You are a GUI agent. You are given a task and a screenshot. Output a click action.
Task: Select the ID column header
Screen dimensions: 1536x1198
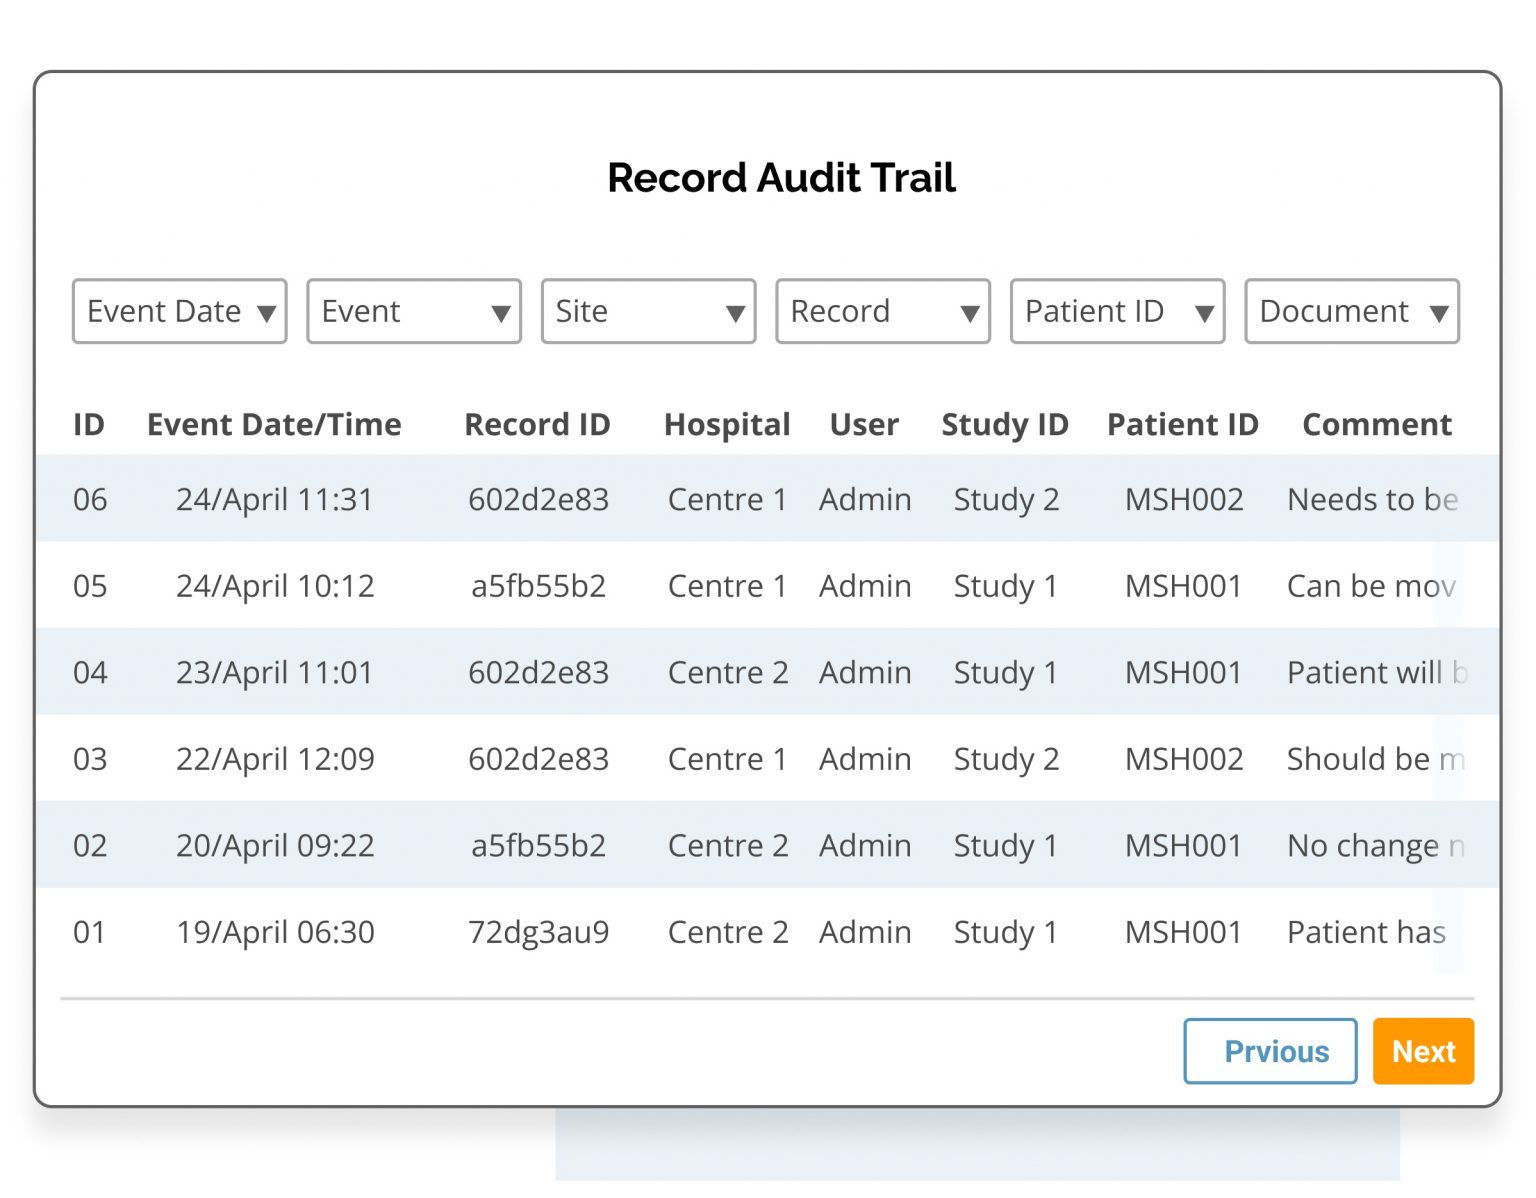[x=89, y=424]
